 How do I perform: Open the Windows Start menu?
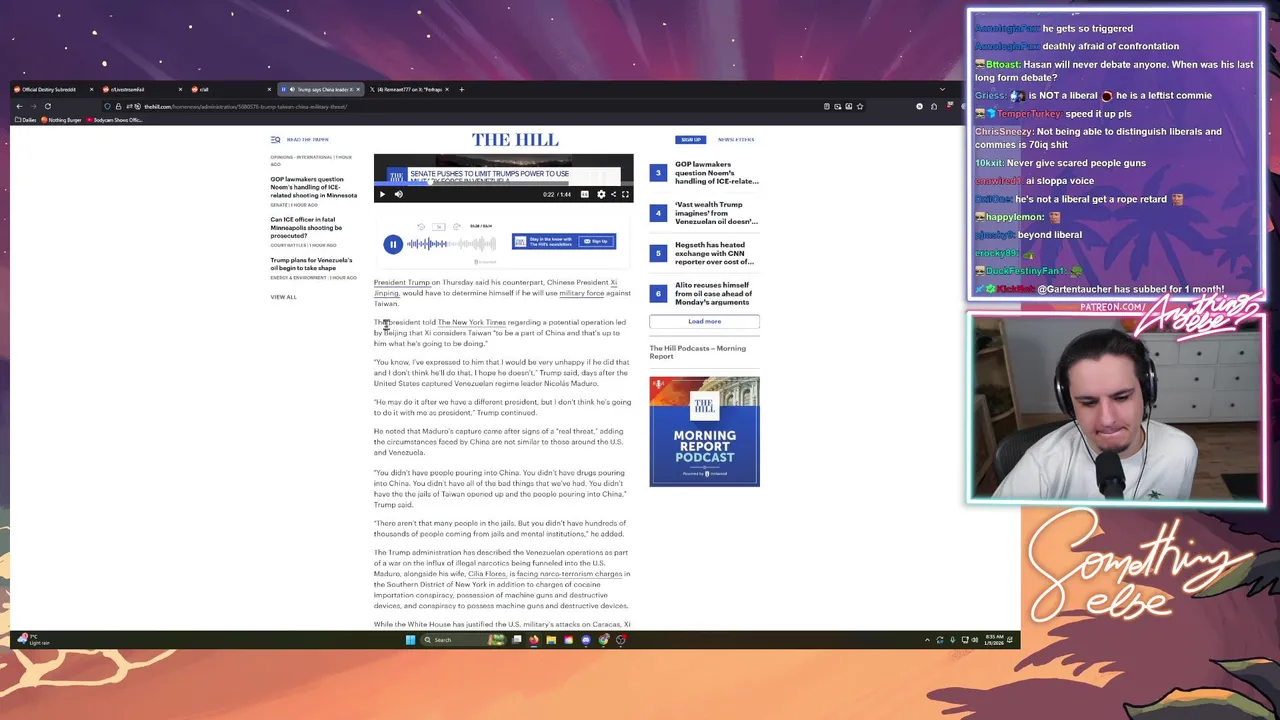410,640
